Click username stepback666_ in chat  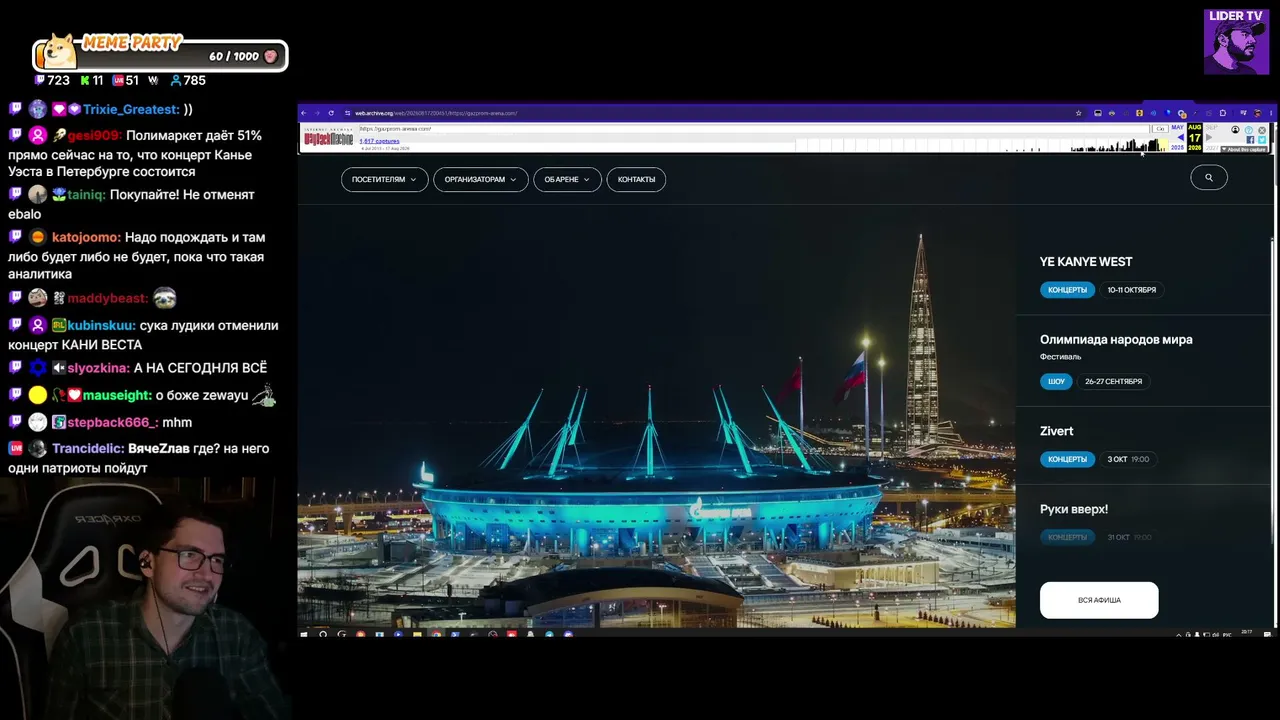click(x=113, y=423)
